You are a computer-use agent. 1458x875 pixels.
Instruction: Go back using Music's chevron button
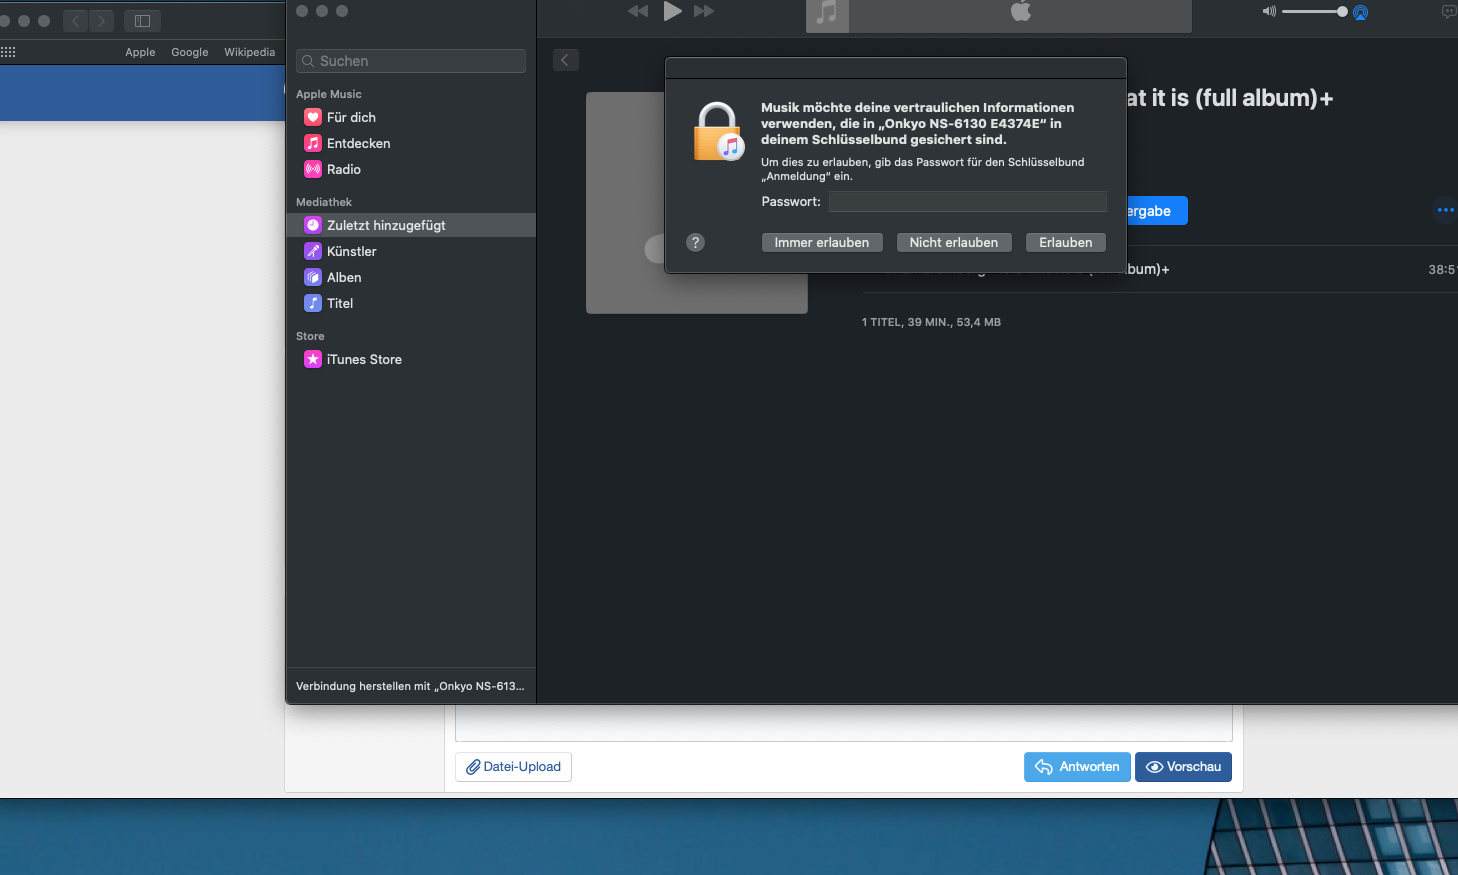[x=565, y=60]
